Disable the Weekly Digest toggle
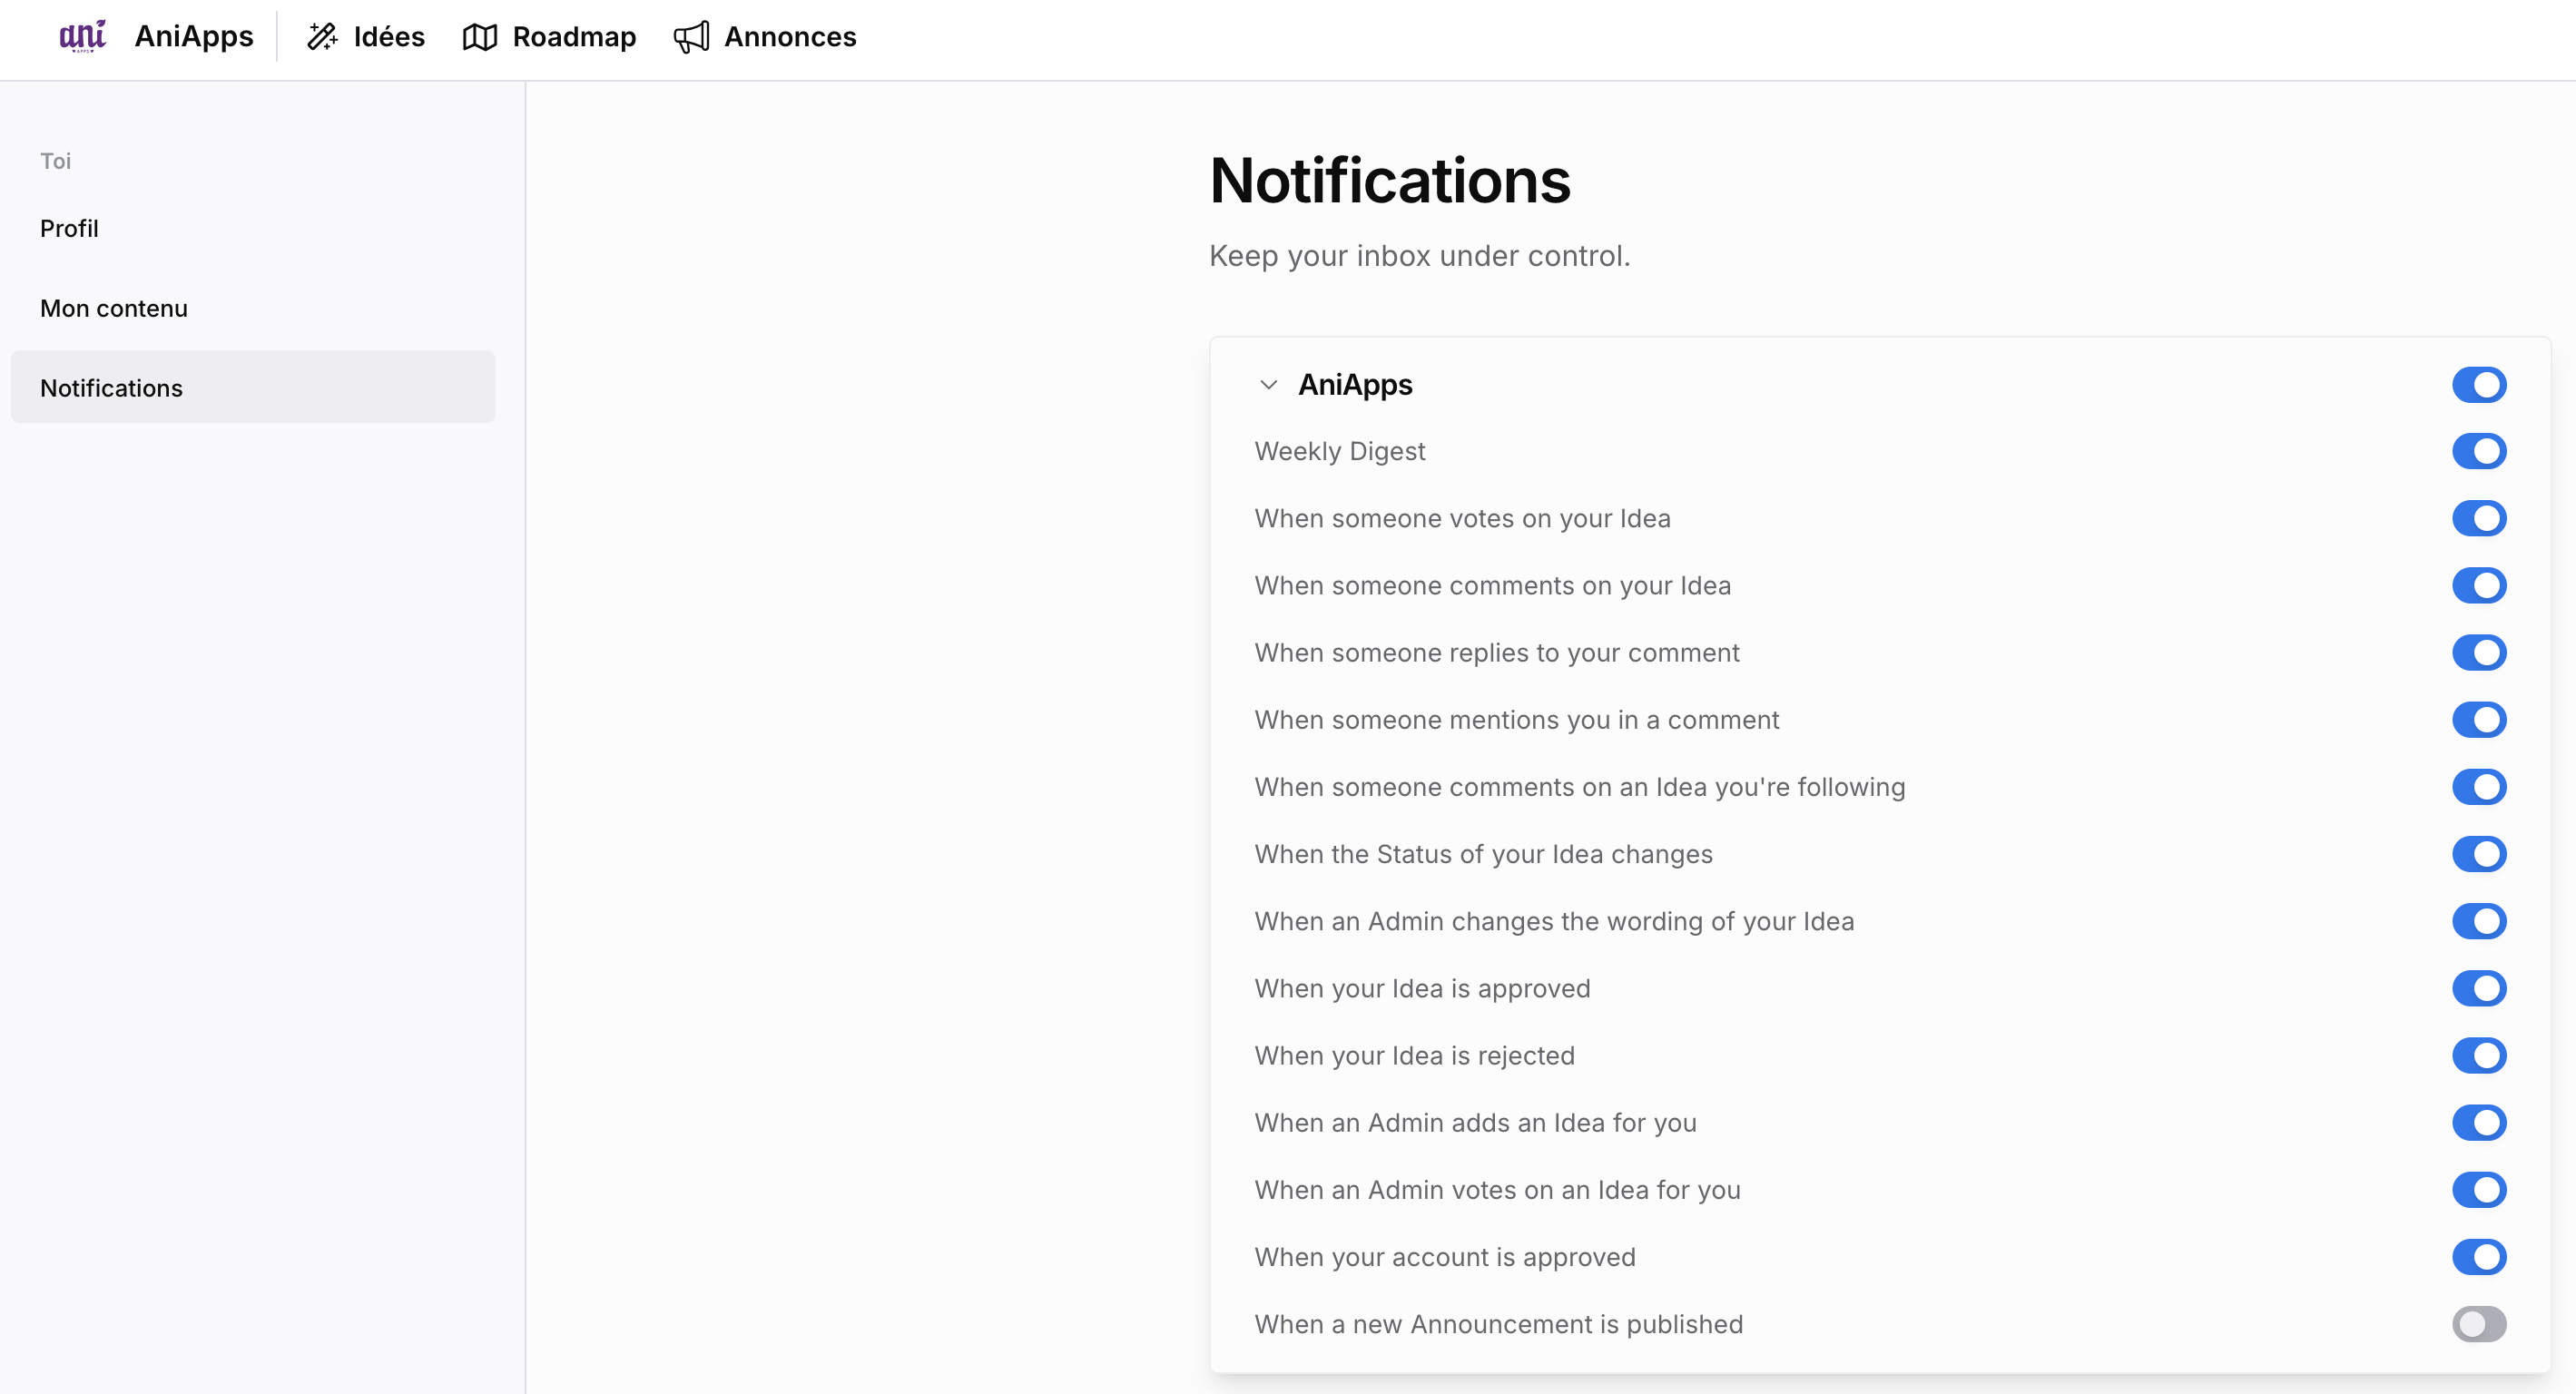2576x1394 pixels. [2478, 452]
